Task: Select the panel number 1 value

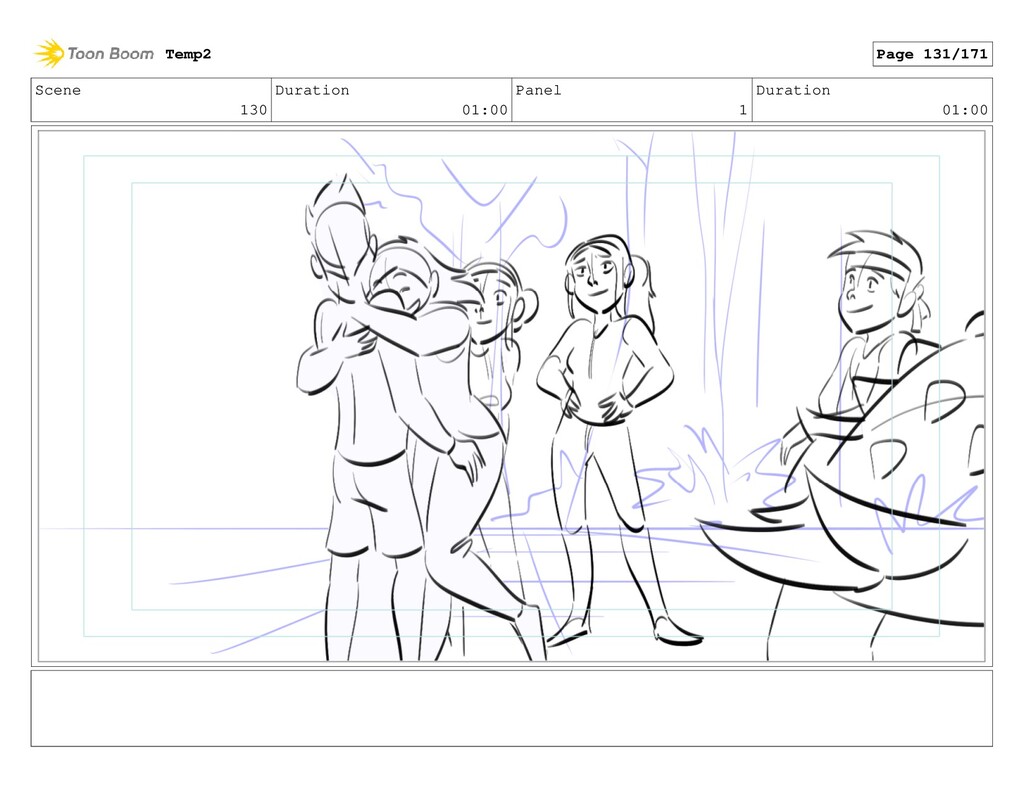Action: [x=743, y=110]
